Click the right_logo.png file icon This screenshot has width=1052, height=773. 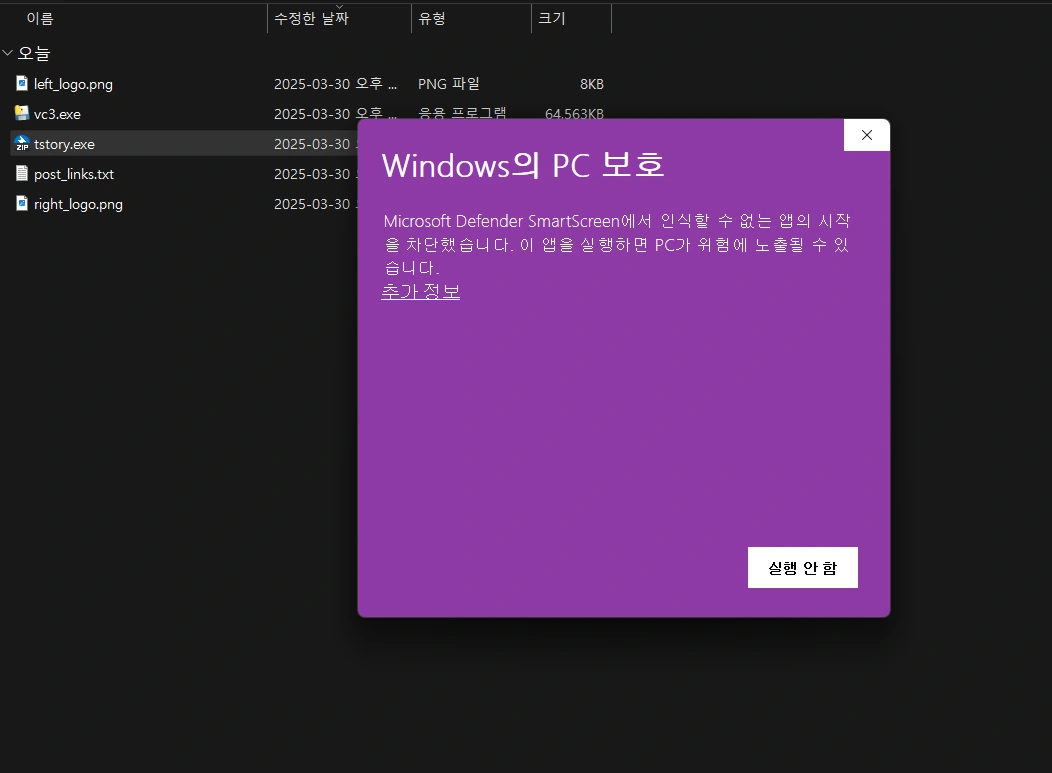(22, 203)
